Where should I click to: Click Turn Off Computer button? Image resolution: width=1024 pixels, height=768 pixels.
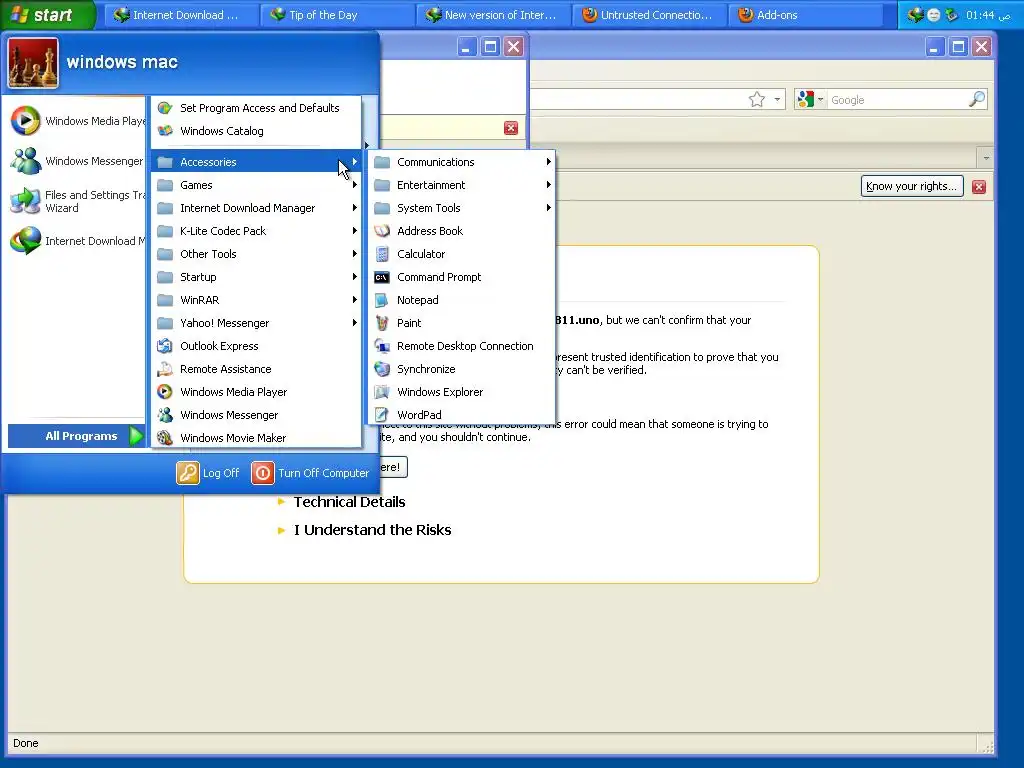point(310,473)
